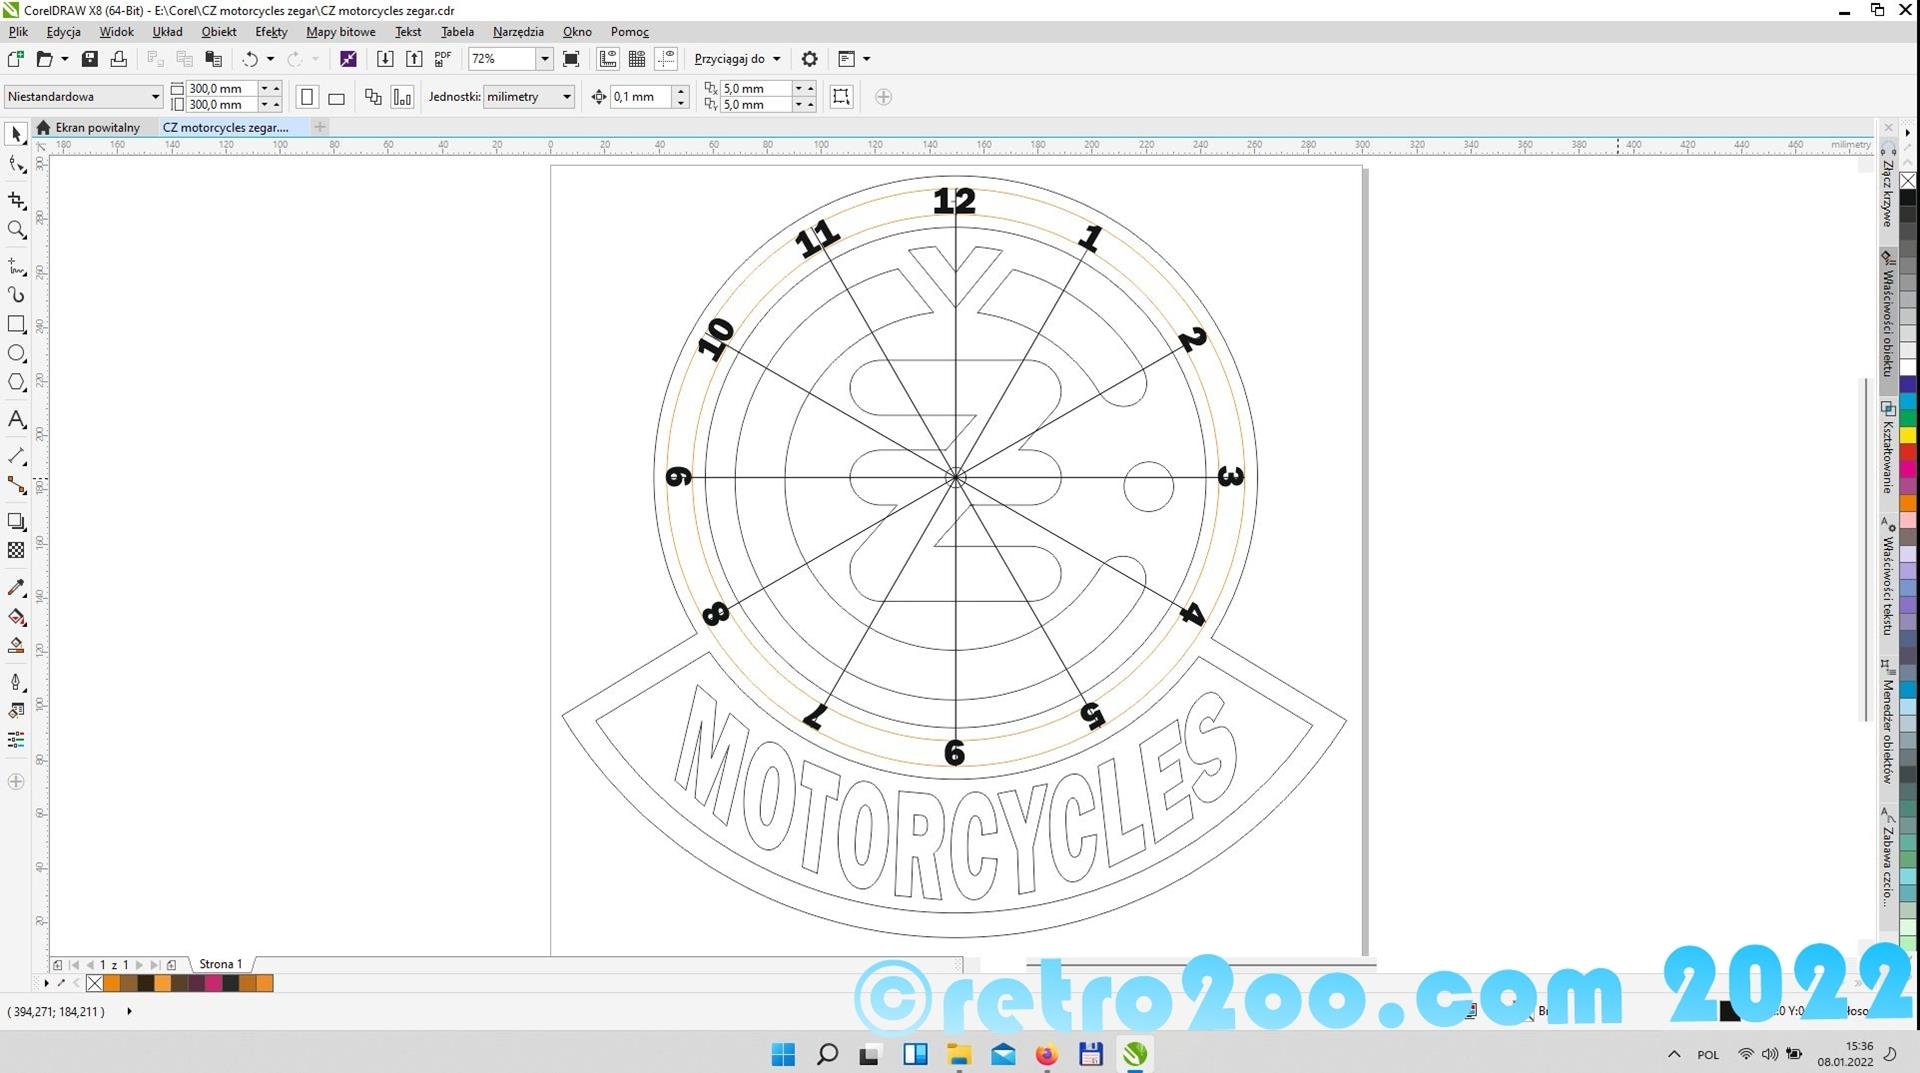Click the Export icon in the toolbar

(x=414, y=59)
